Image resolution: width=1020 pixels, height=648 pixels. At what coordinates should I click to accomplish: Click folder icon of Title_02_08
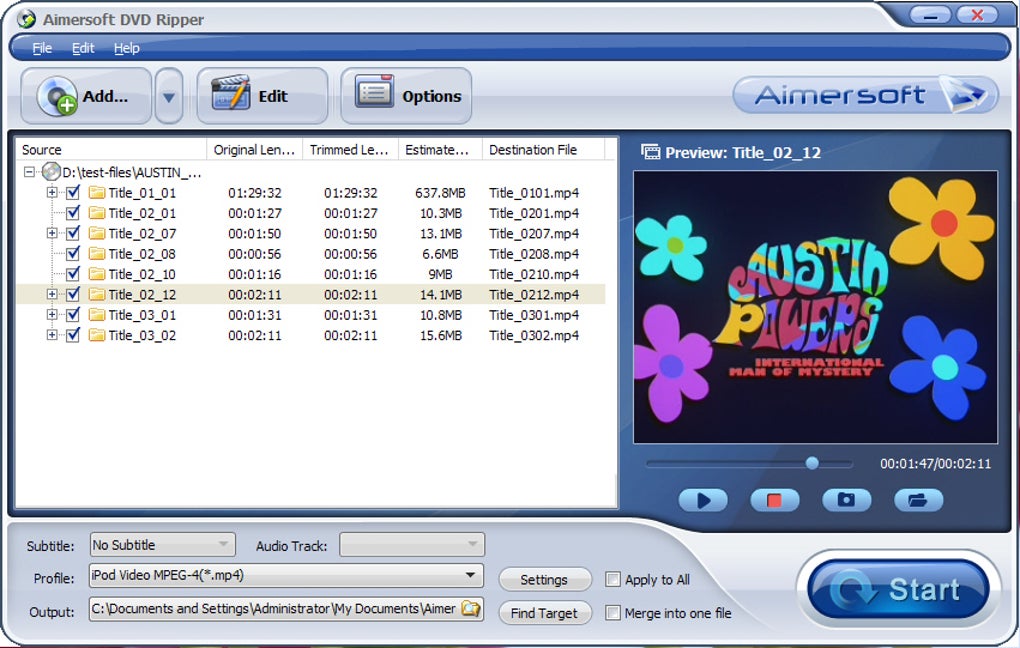tap(97, 254)
